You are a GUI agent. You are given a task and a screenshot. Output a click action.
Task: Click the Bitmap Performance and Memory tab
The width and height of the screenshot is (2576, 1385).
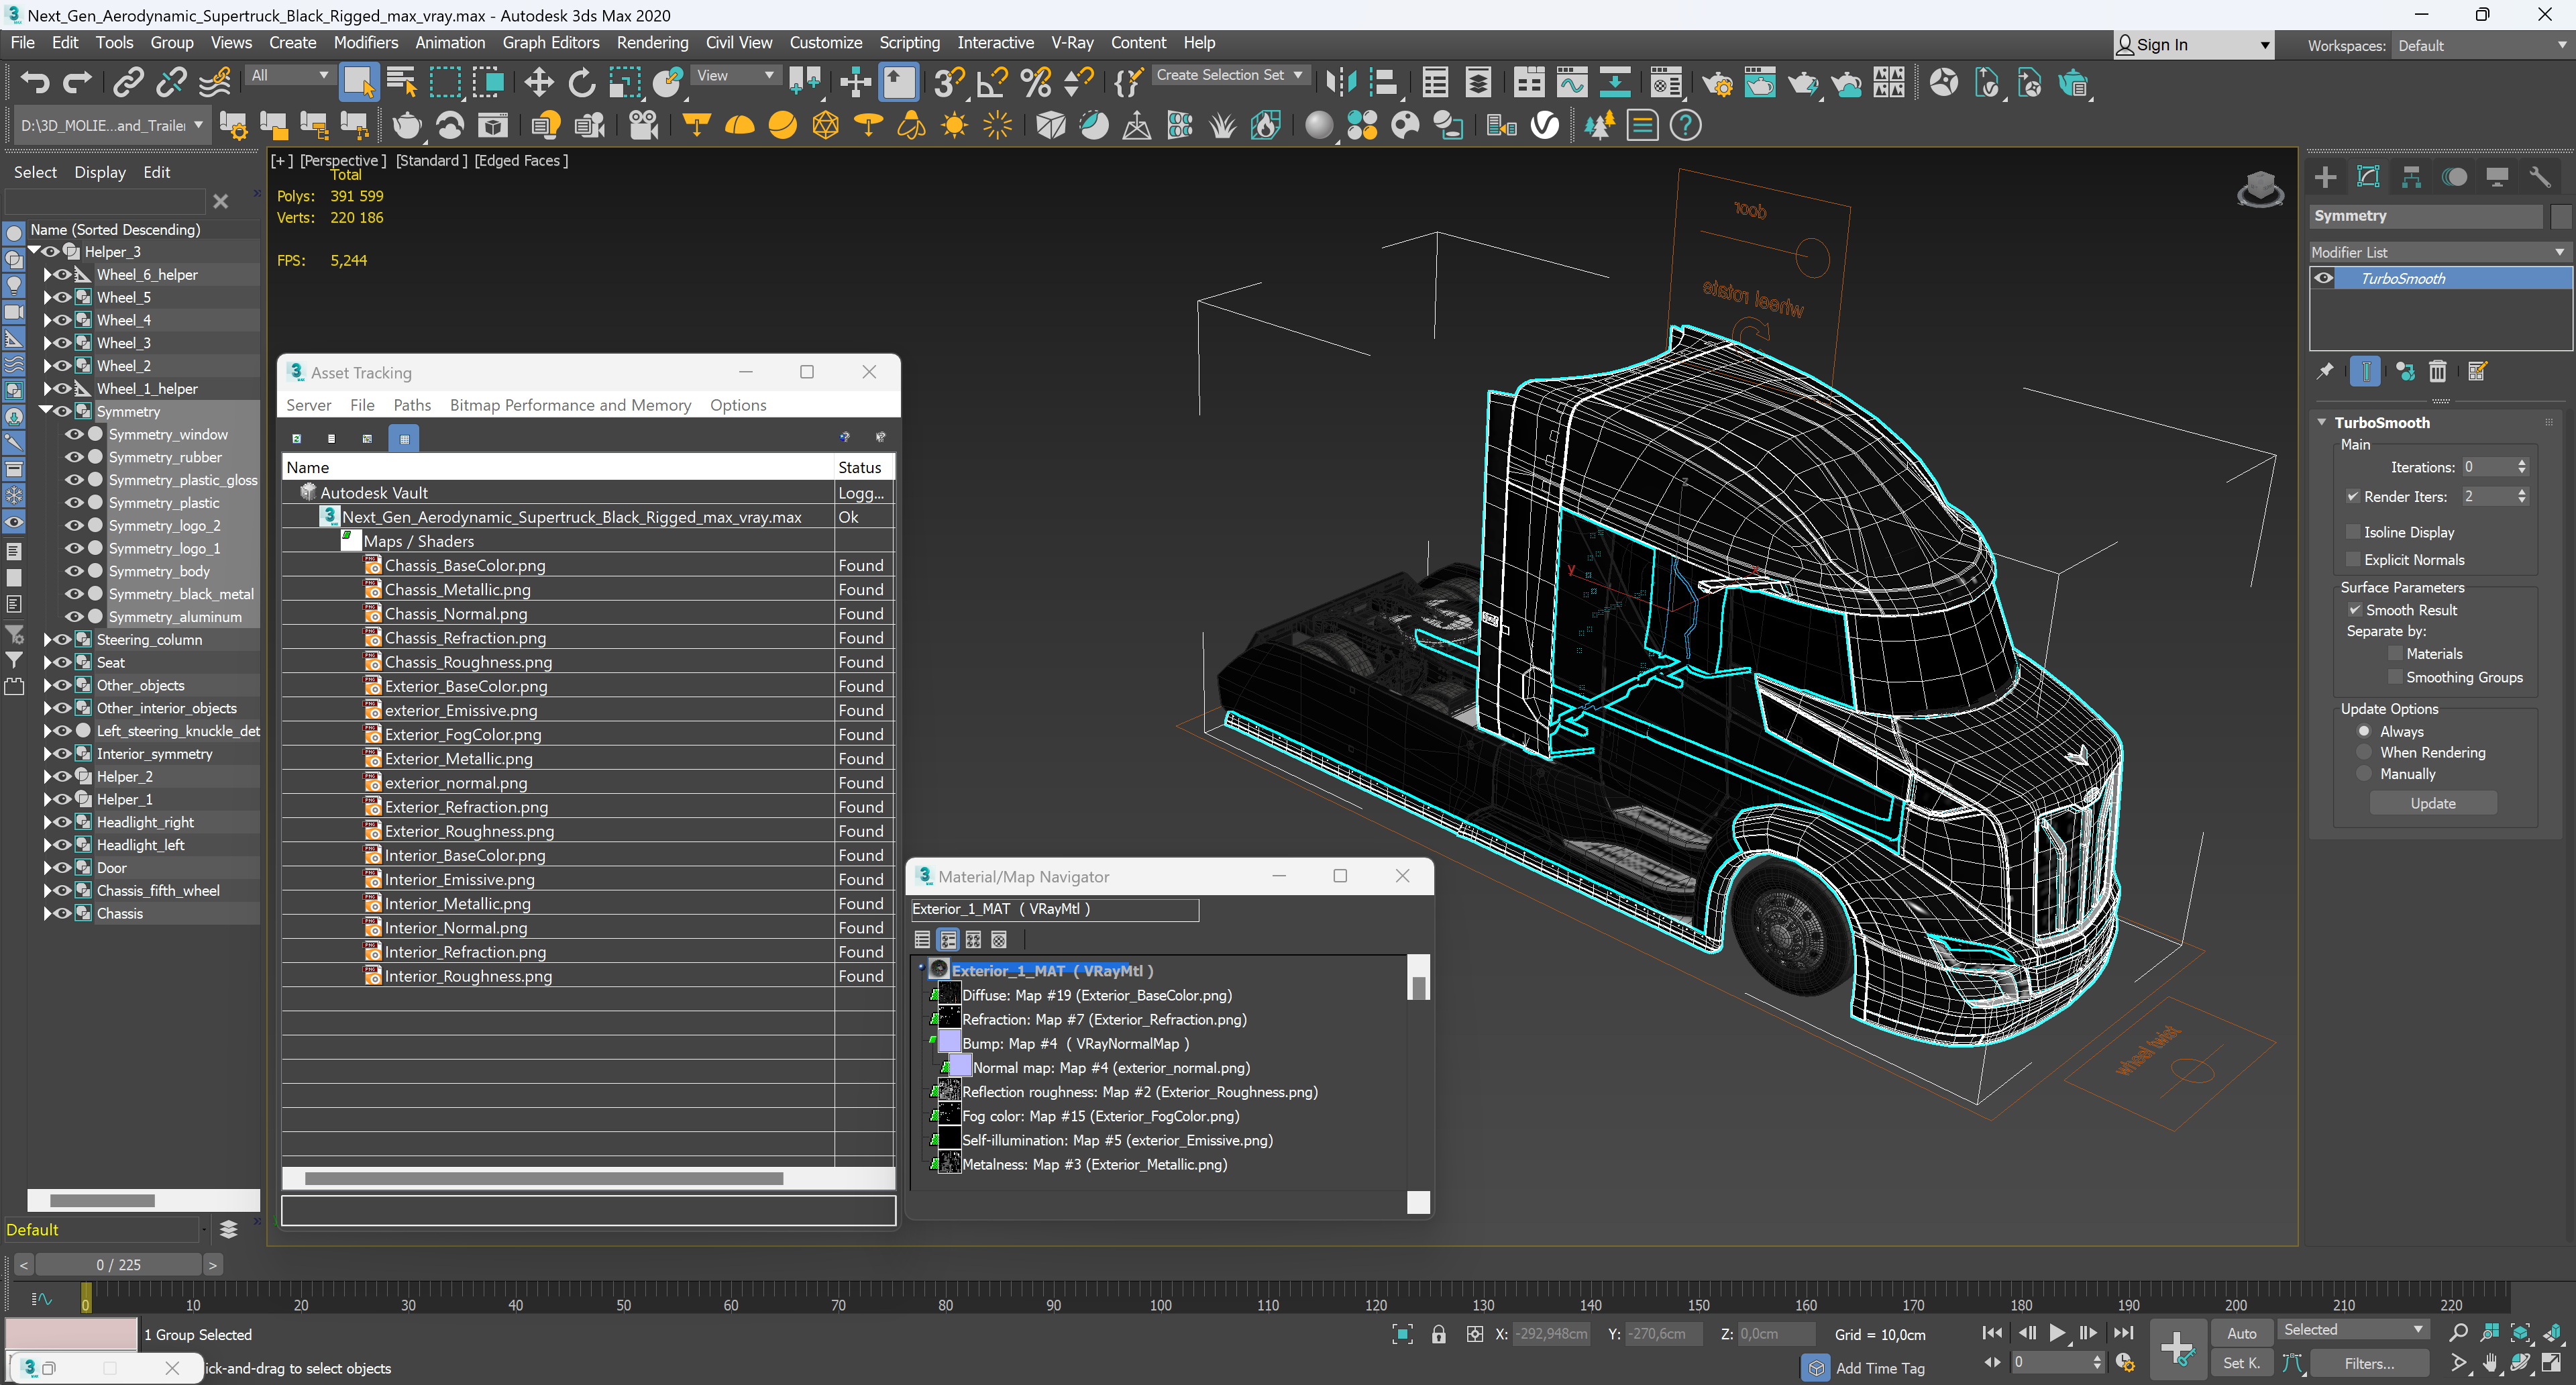(x=570, y=404)
